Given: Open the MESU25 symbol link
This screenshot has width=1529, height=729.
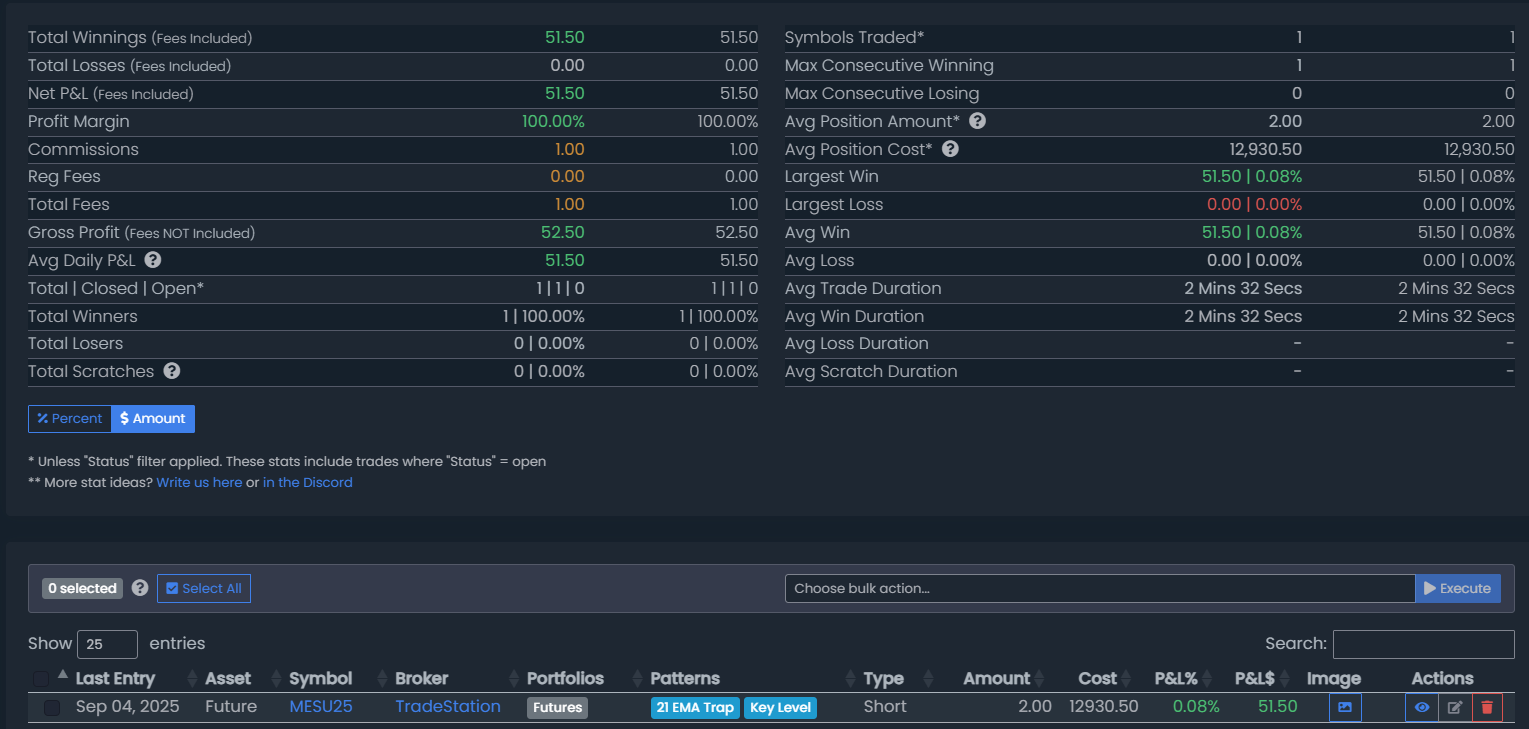Looking at the screenshot, I should tap(321, 707).
